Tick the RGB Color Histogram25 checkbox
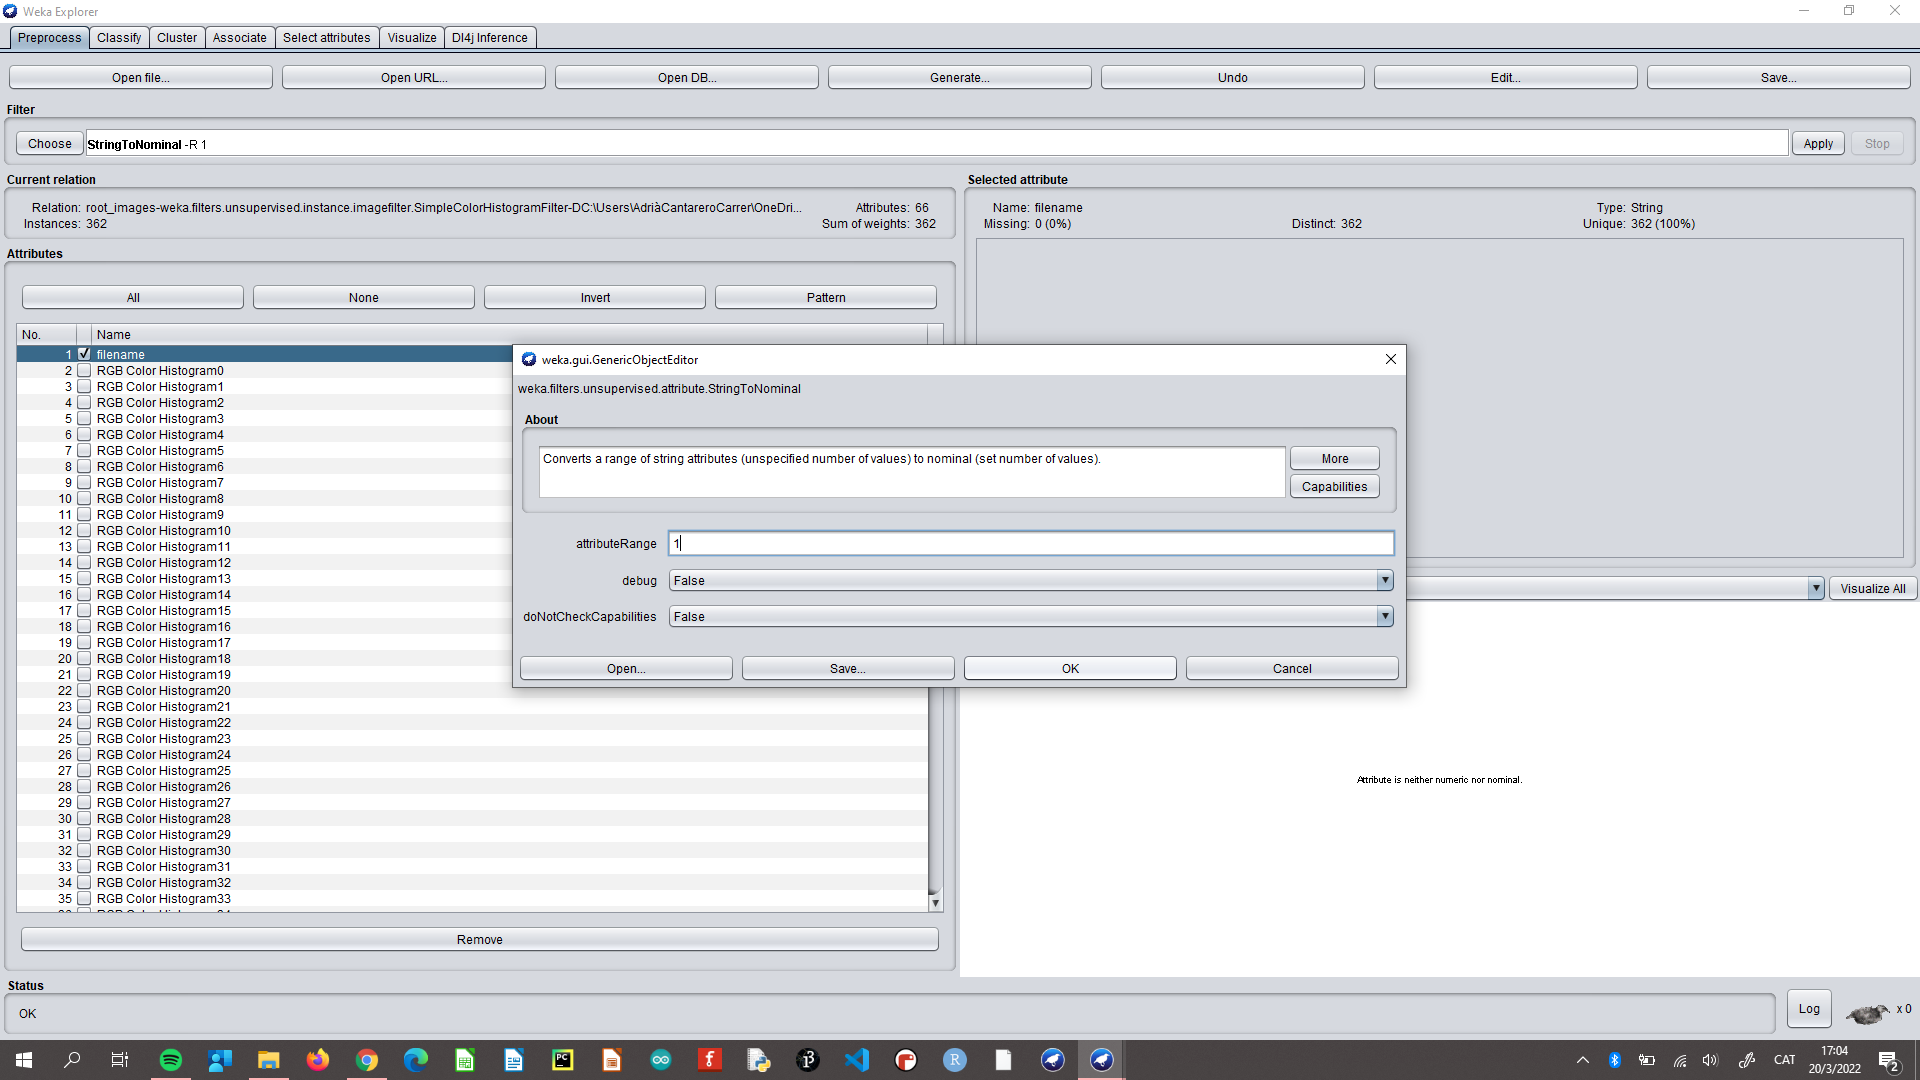The width and height of the screenshot is (1920, 1080). 84,770
